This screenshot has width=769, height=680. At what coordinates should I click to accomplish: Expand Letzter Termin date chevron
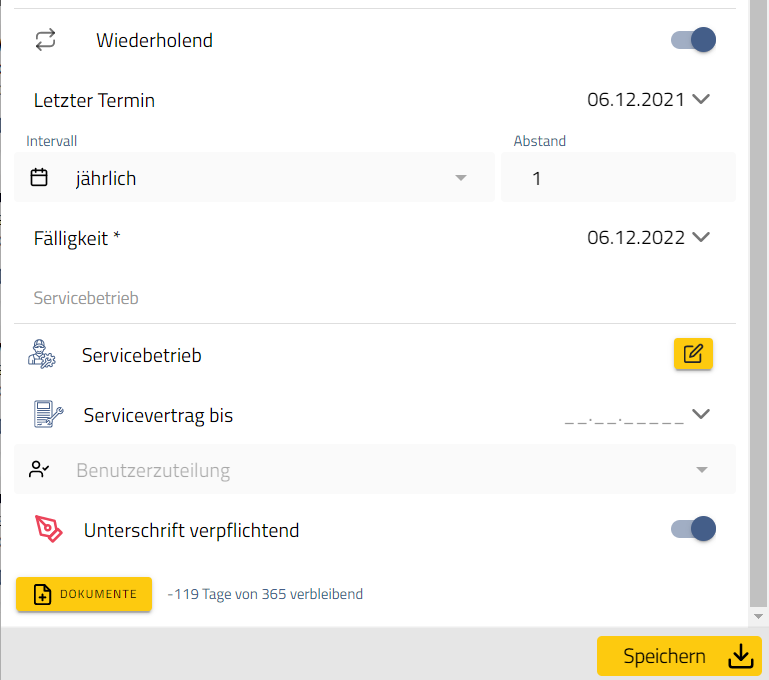(x=701, y=99)
